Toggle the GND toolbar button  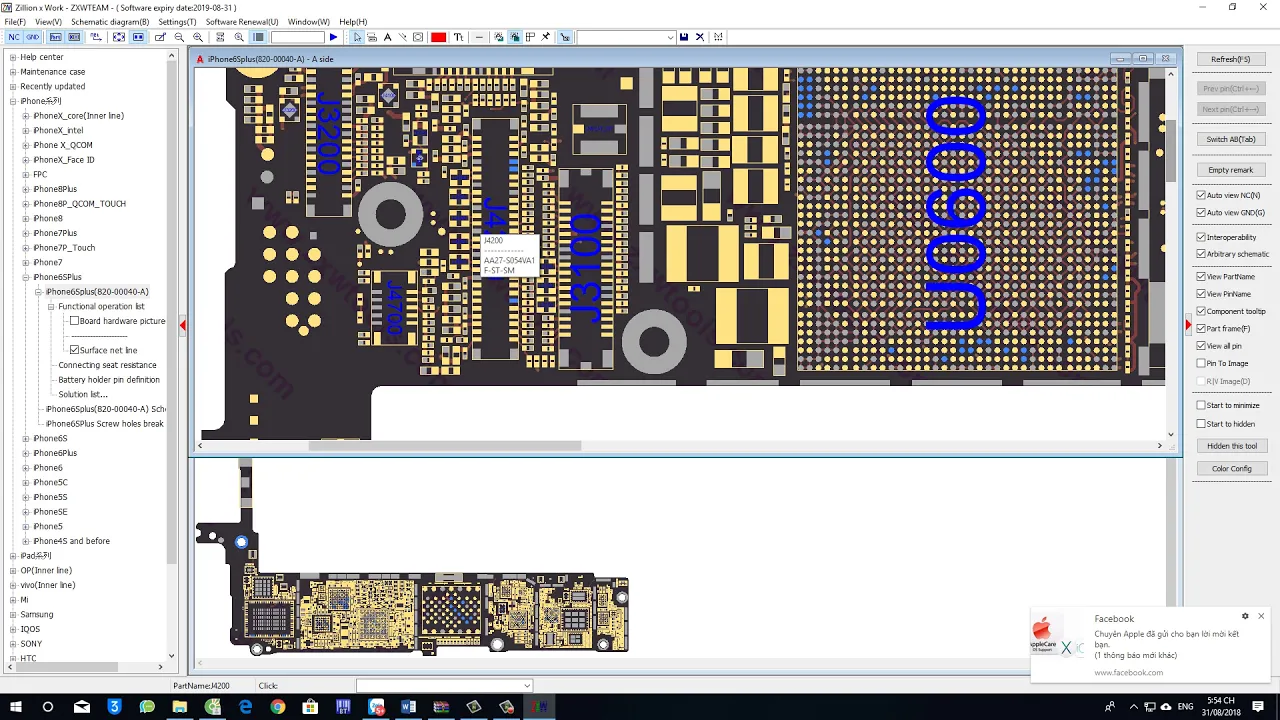(32, 37)
